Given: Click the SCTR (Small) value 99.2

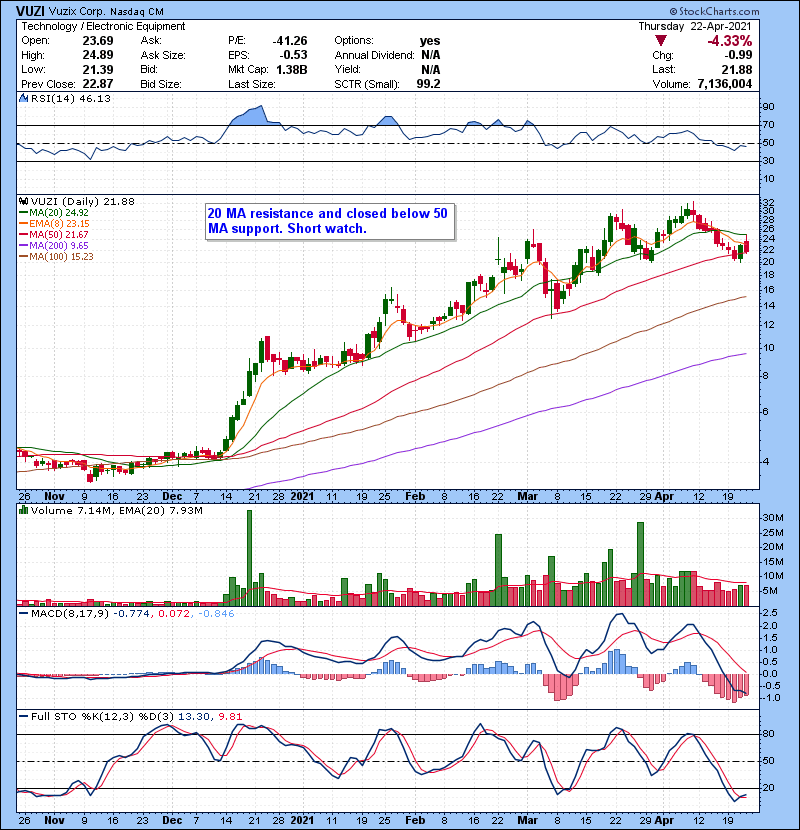Looking at the screenshot, I should [x=428, y=84].
